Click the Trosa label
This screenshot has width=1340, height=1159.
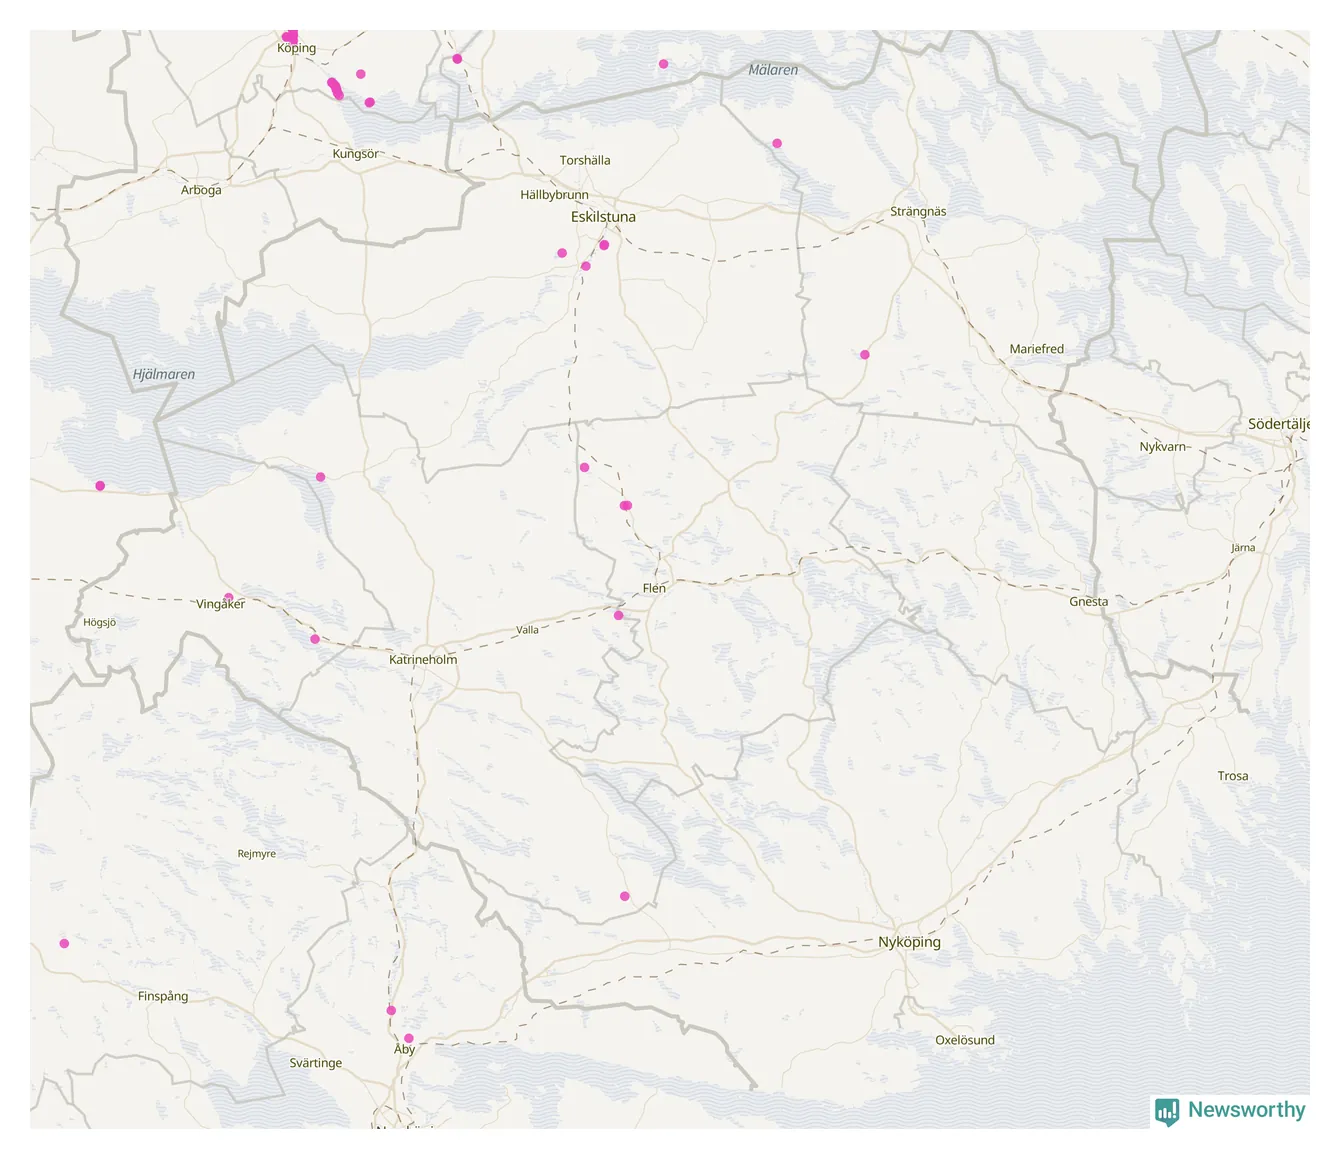(1233, 776)
